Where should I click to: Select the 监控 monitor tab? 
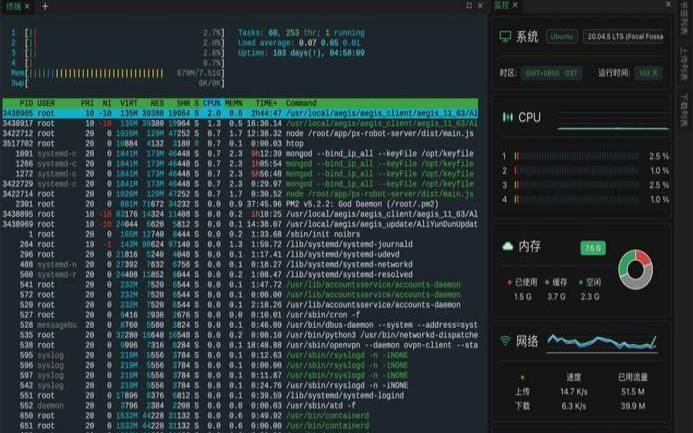(x=502, y=5)
